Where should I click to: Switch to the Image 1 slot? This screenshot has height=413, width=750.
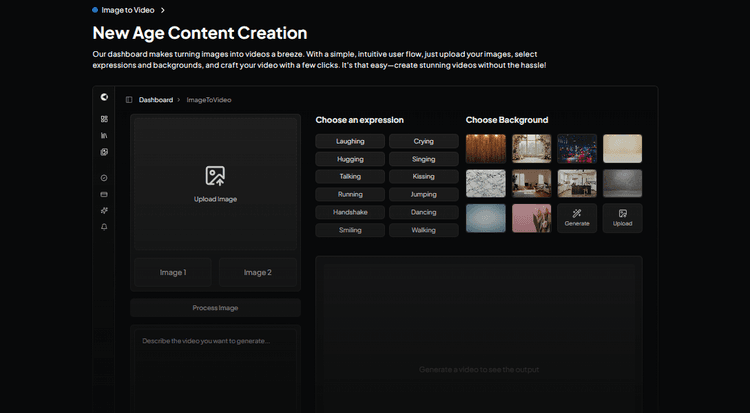173,272
